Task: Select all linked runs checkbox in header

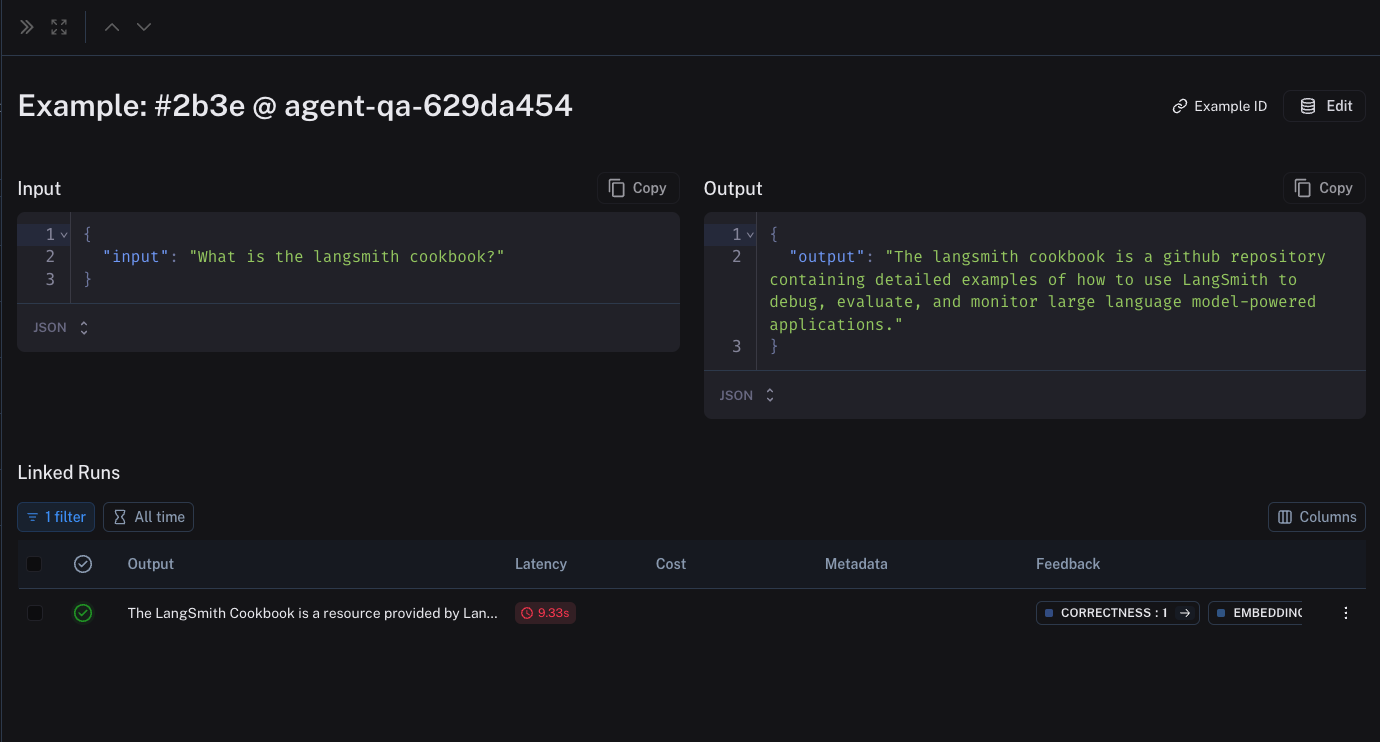Action: coord(34,564)
